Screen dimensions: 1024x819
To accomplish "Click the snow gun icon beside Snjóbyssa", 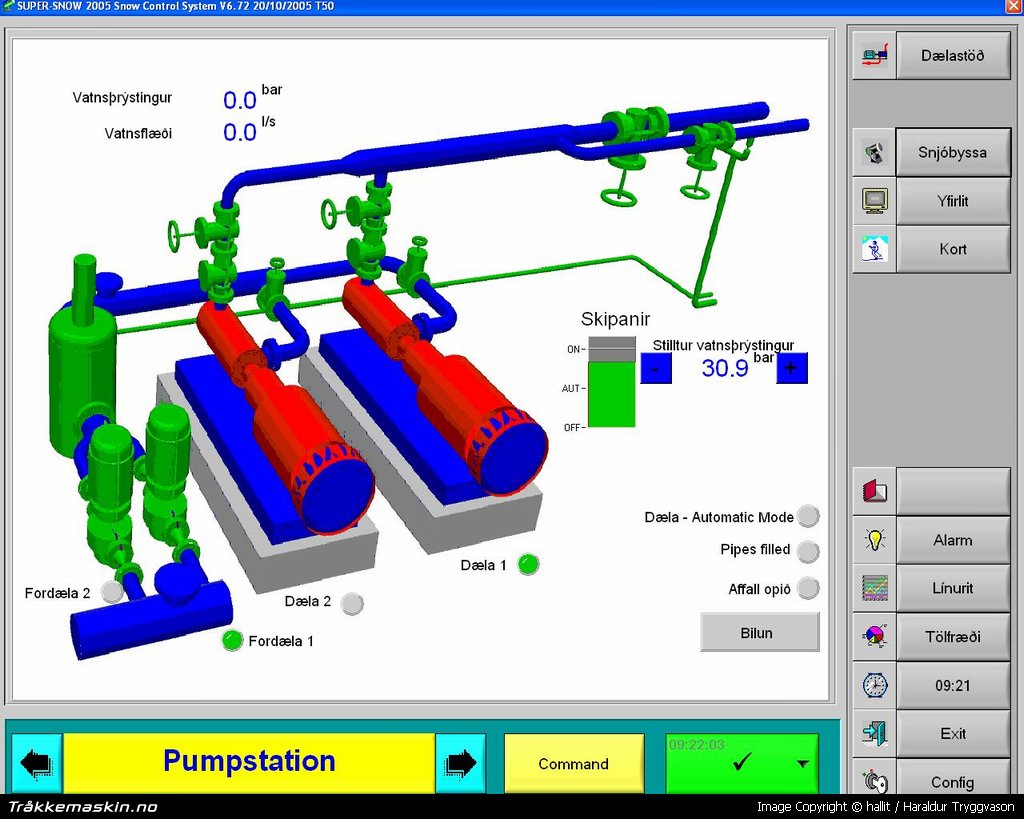I will (x=875, y=153).
